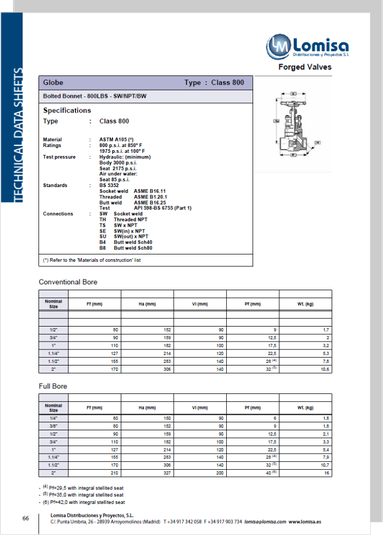Click the 1/2" row in Conventional Bore table
This screenshot has height=535, width=383.
click(x=185, y=330)
